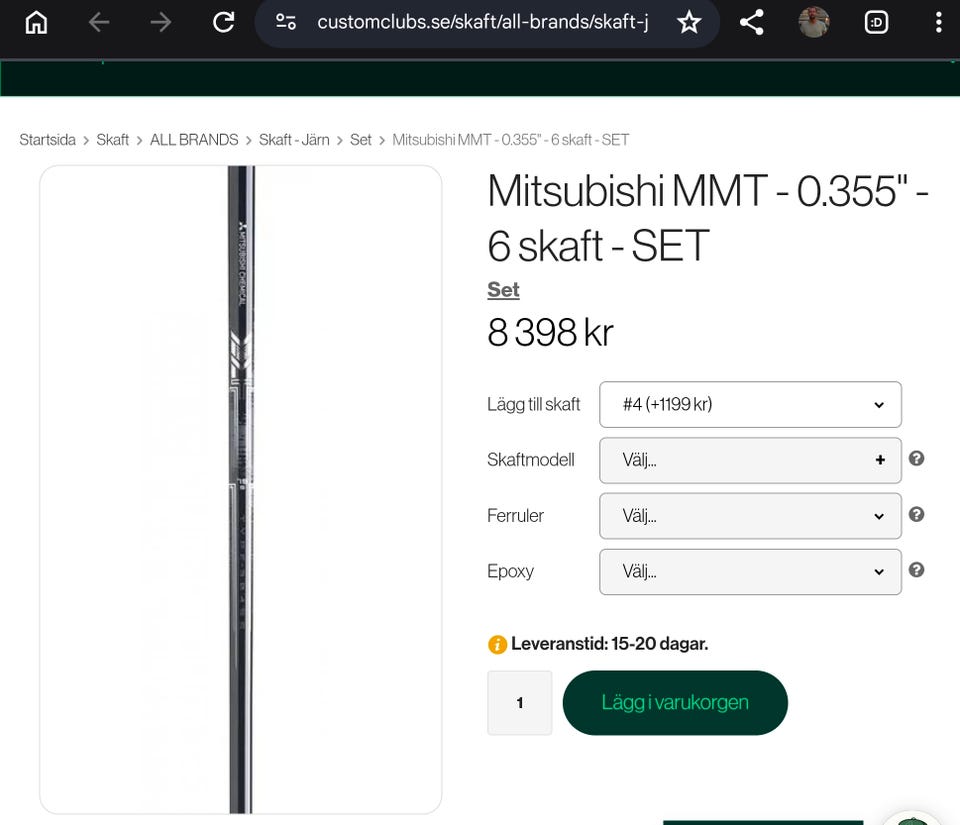960x825 pixels.
Task: Show help for Skaftmodell option
Action: click(917, 458)
